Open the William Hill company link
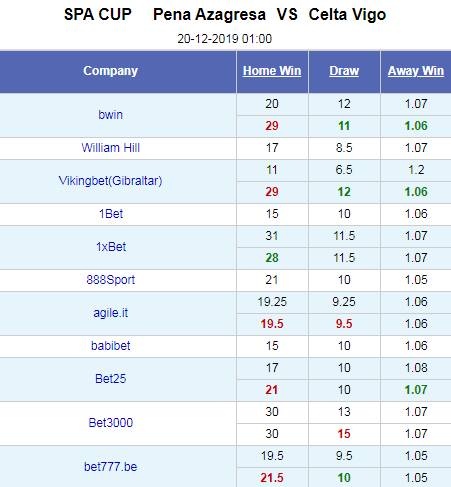The width and height of the screenshot is (451, 487). 110,148
